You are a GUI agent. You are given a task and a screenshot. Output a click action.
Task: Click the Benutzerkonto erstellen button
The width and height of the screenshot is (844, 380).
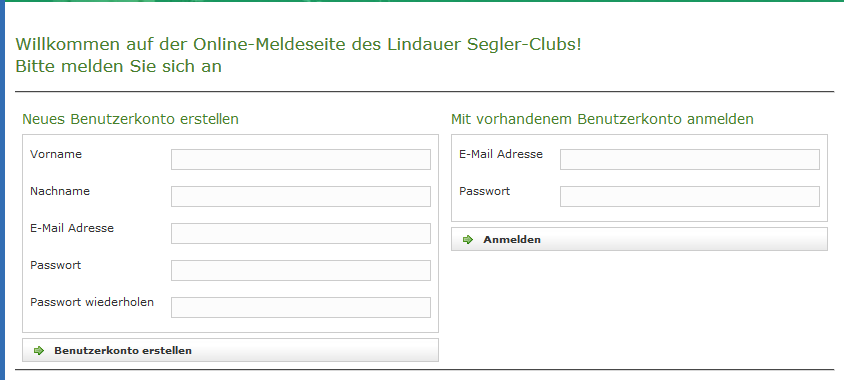230,350
